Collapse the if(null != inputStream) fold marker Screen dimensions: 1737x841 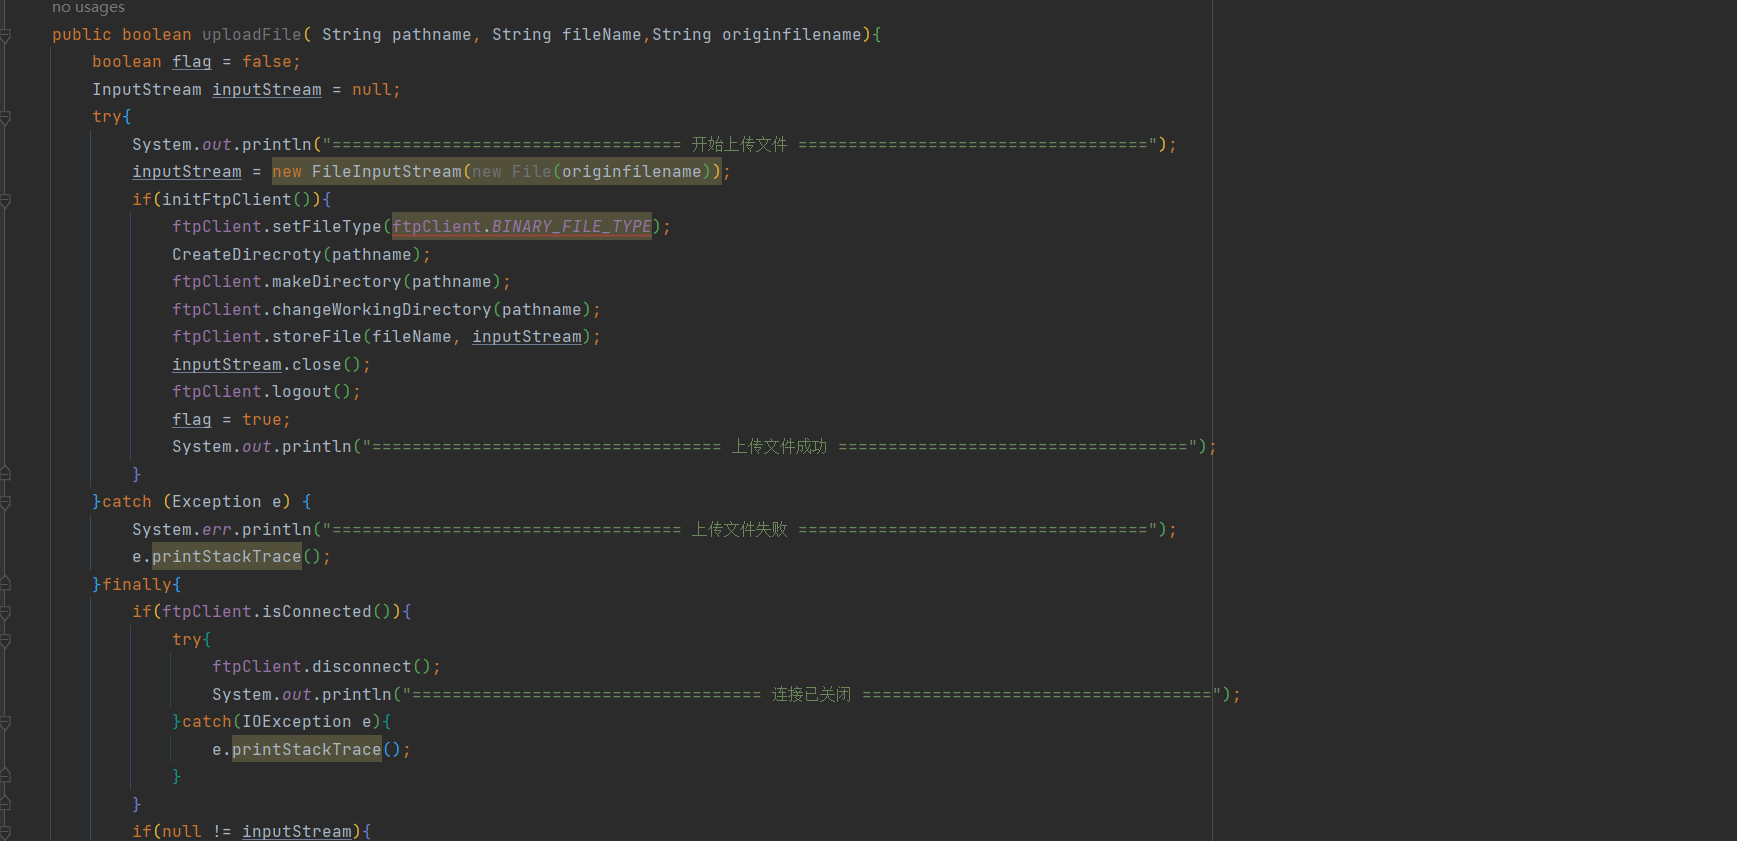click(5, 832)
